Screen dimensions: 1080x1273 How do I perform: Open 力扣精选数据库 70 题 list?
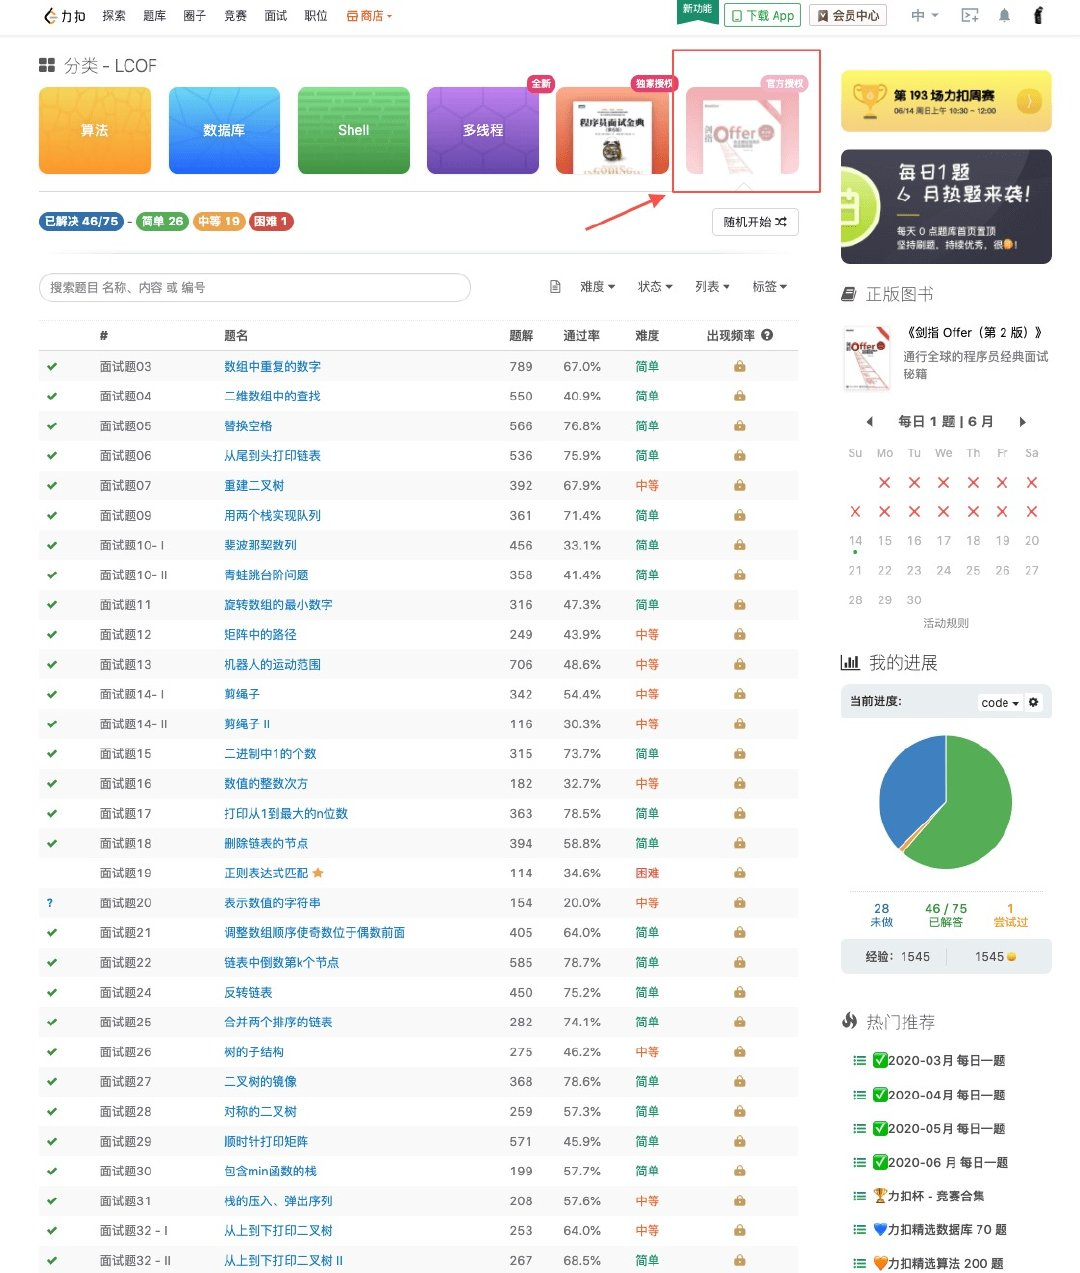[939, 1230]
